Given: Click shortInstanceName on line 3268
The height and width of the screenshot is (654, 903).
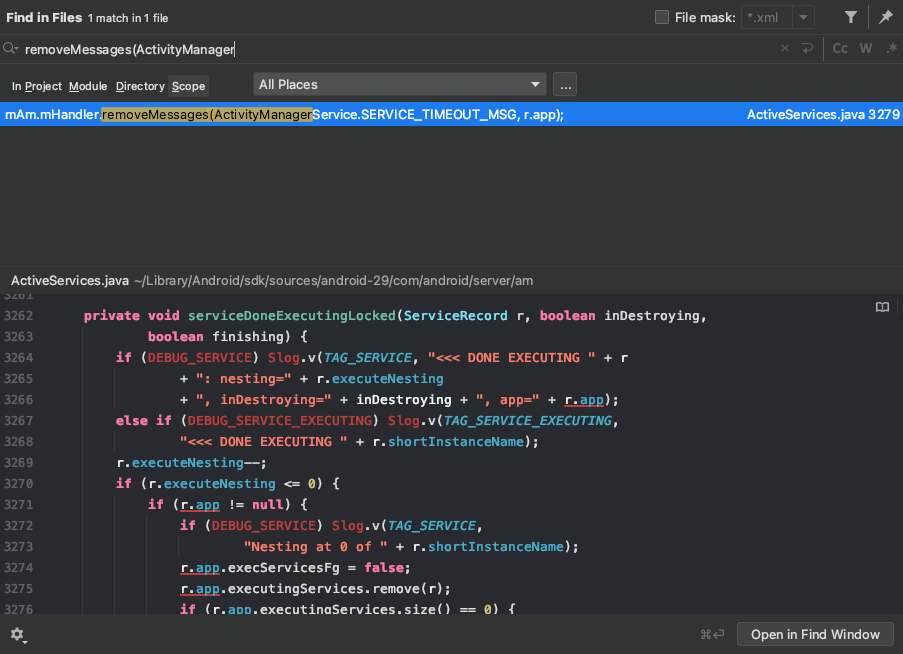Looking at the screenshot, I should point(456,442).
